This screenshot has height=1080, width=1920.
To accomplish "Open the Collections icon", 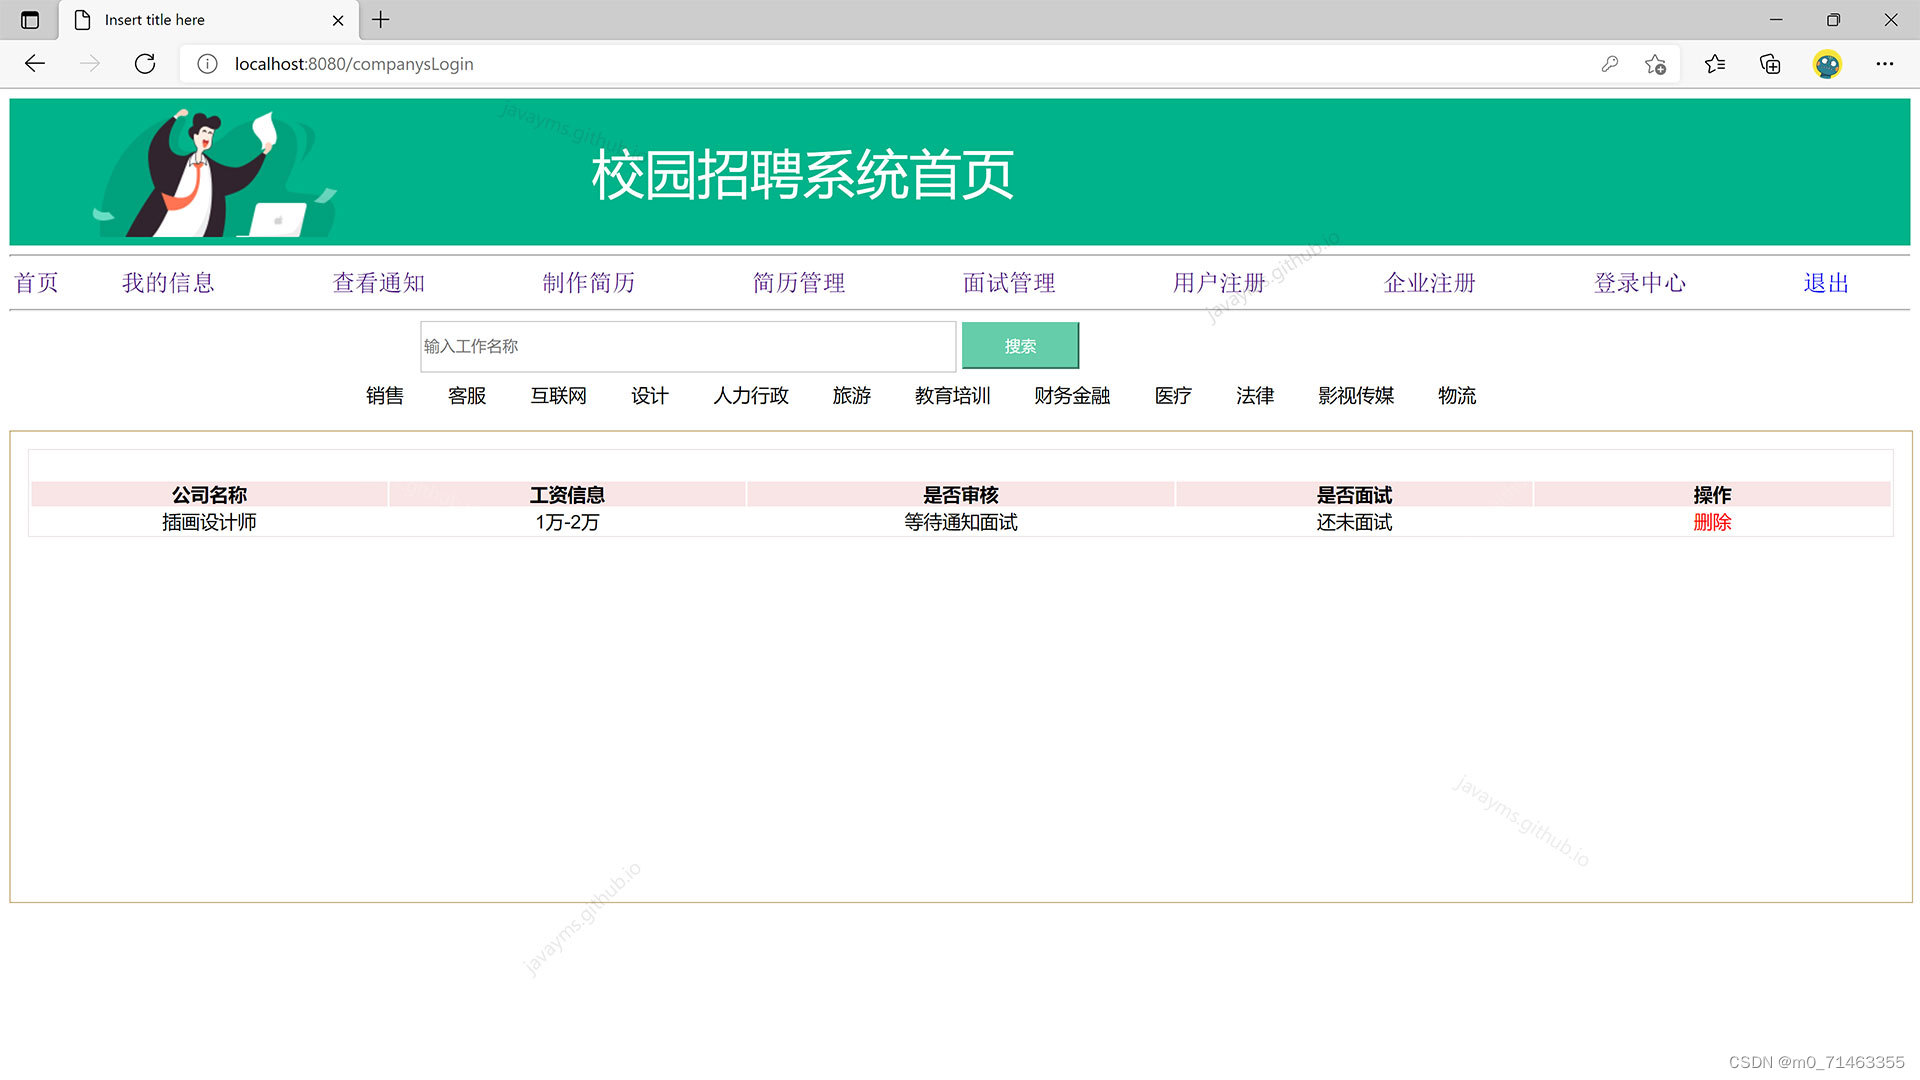I will click(1770, 64).
